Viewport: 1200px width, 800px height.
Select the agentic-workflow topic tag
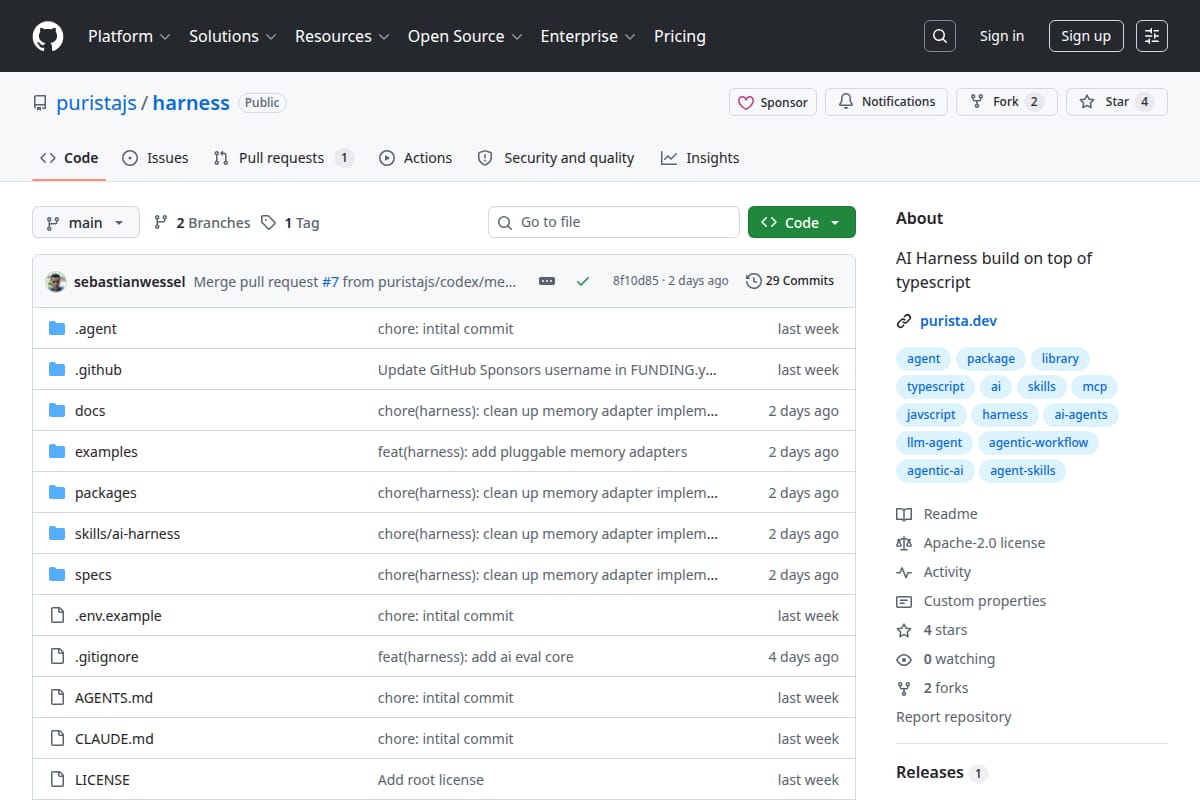1038,442
